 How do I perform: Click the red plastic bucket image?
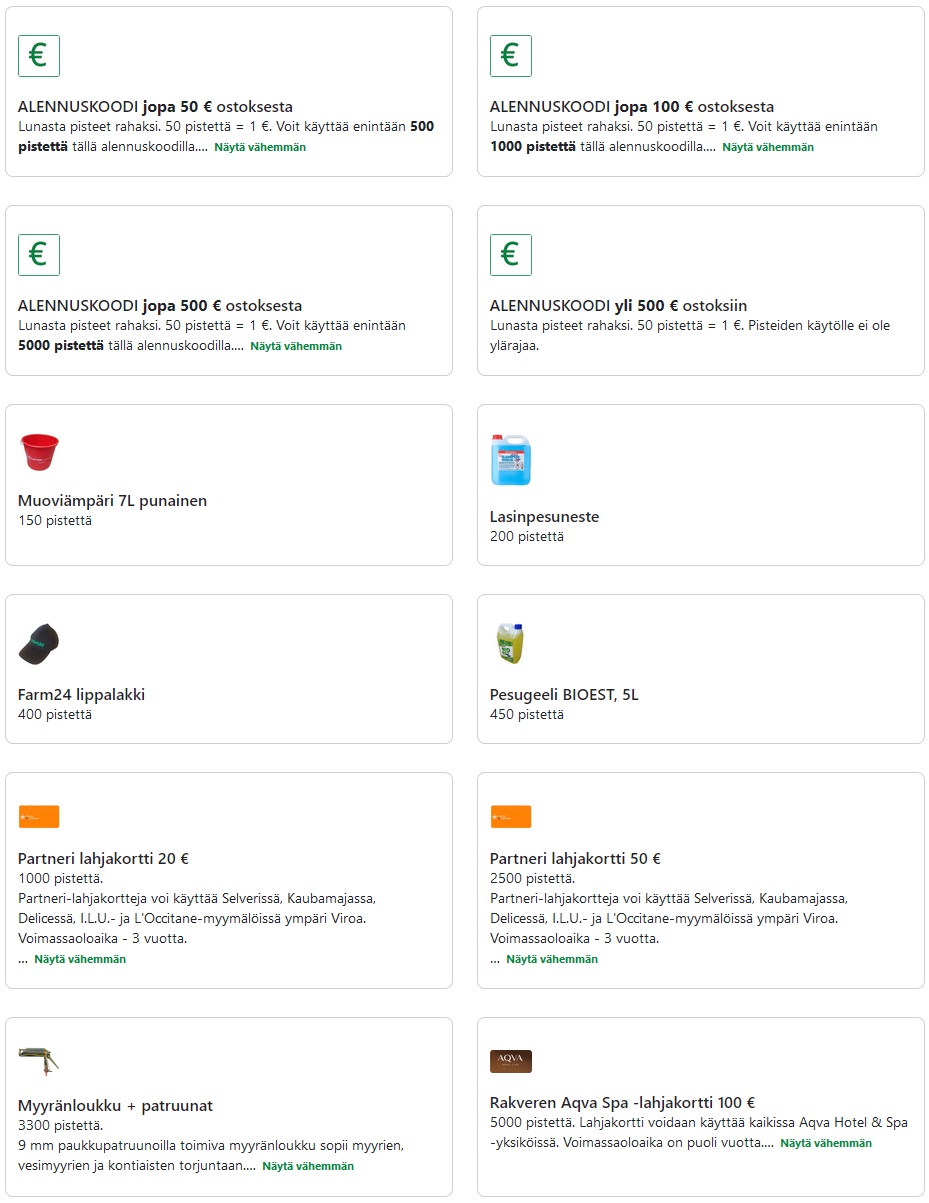point(39,453)
